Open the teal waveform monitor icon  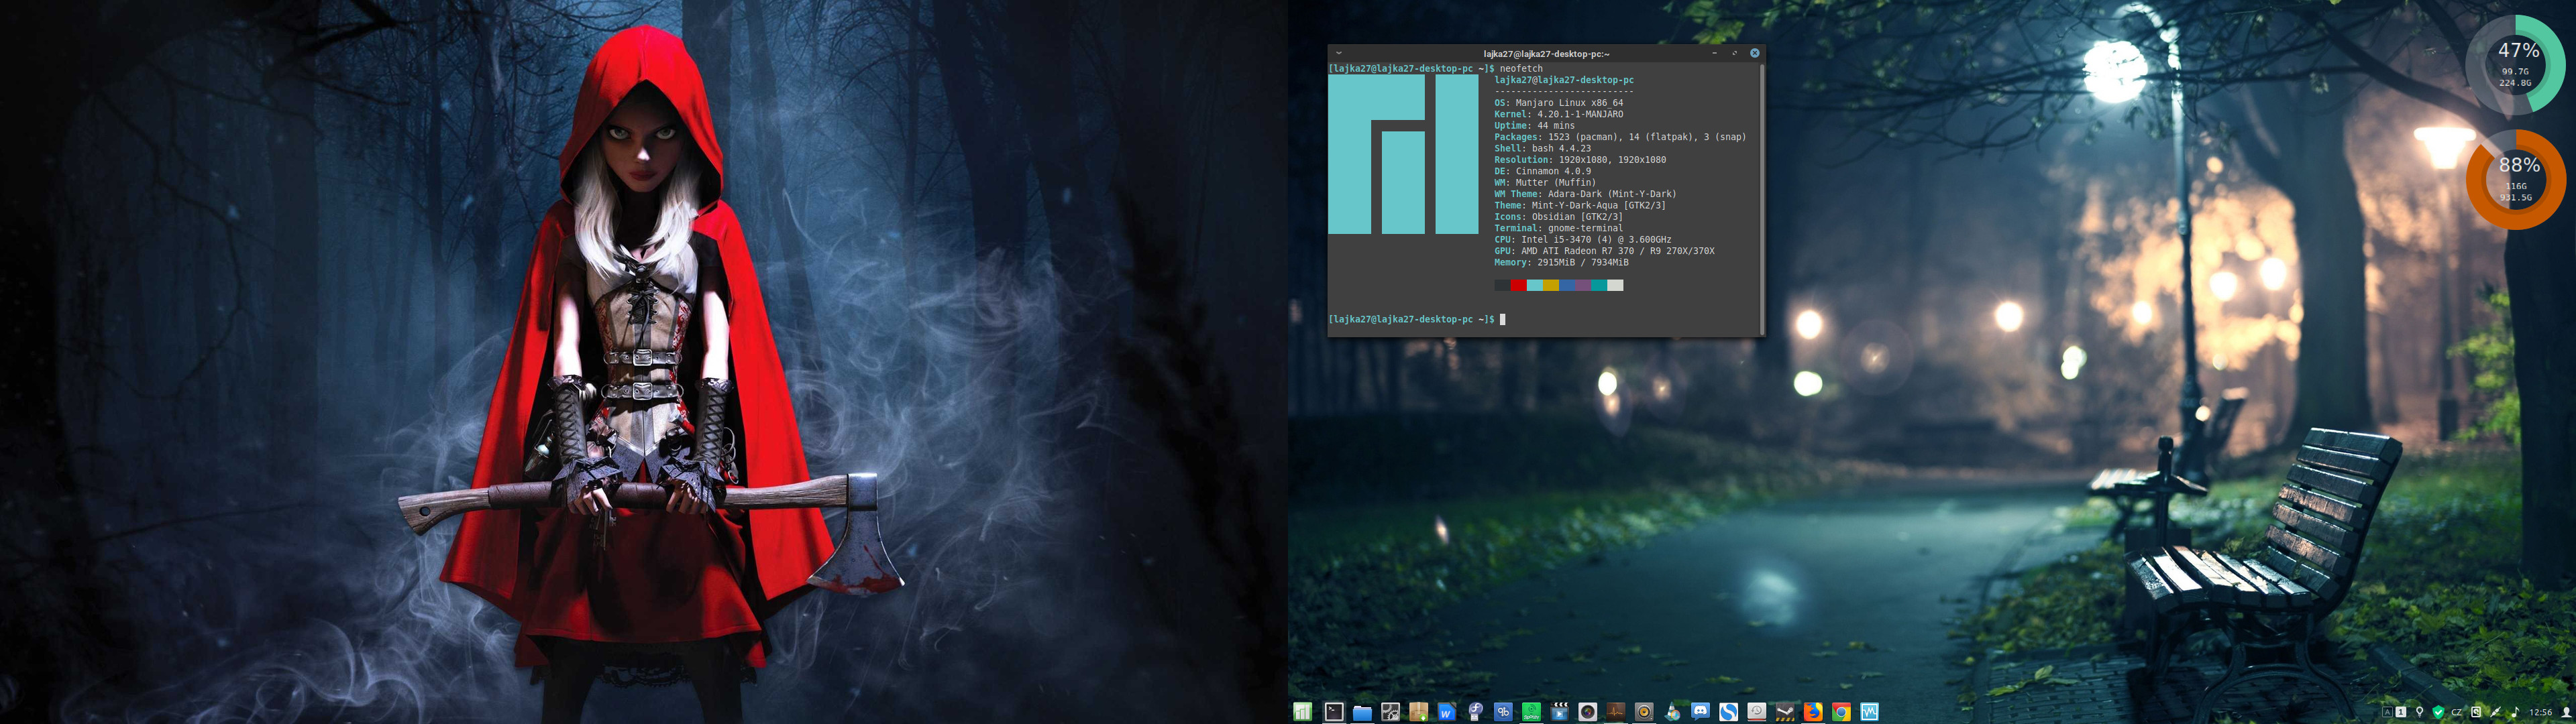point(1869,712)
